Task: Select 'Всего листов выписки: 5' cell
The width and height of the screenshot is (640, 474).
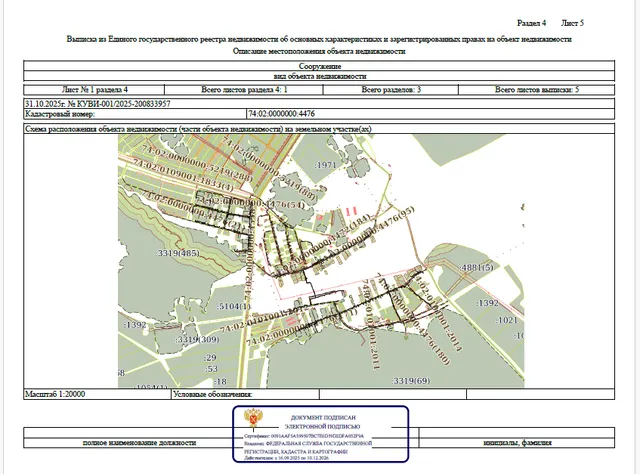Action: click(x=536, y=89)
